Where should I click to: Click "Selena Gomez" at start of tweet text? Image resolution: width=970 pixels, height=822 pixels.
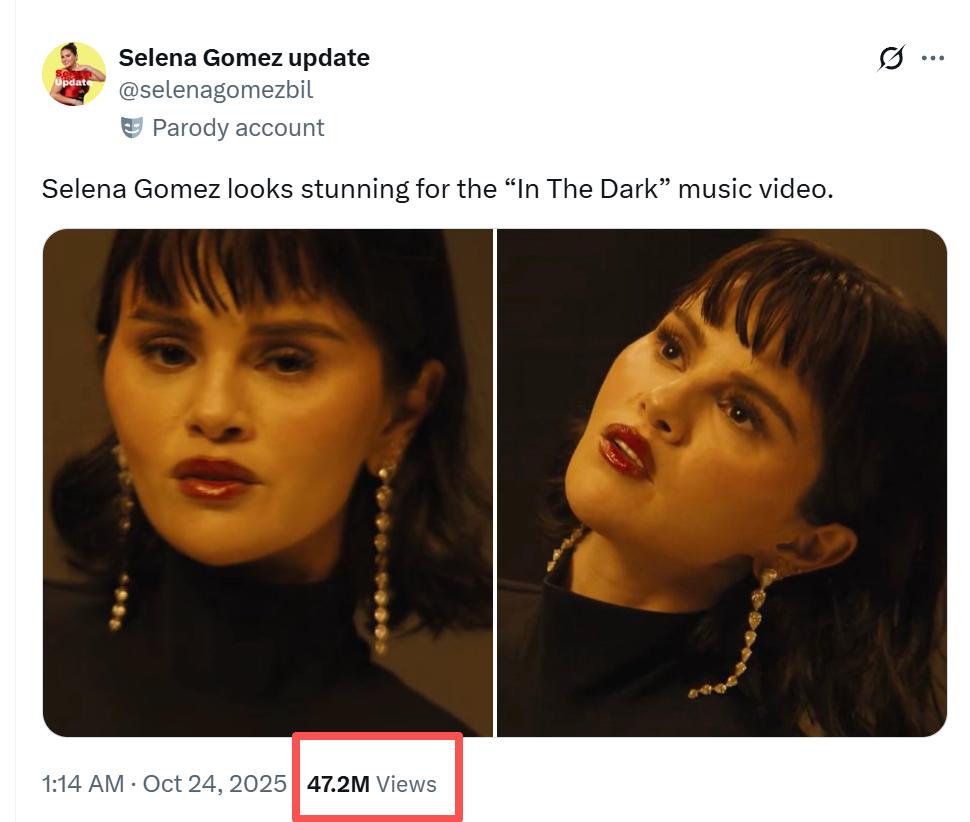click(x=130, y=189)
